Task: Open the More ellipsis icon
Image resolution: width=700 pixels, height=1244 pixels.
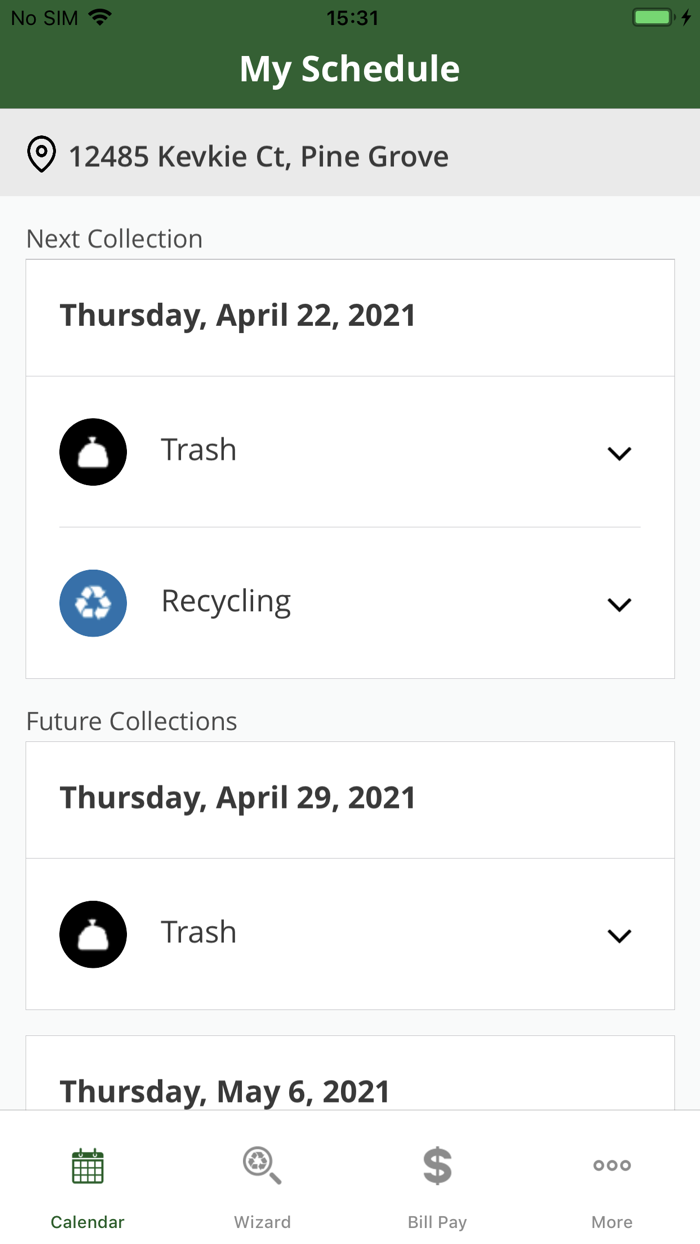Action: [612, 1166]
